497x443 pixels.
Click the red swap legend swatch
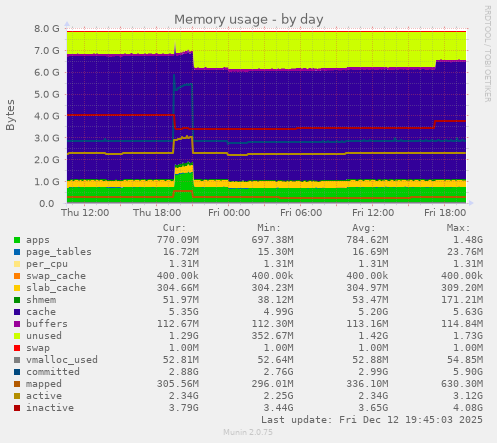tap(17, 348)
